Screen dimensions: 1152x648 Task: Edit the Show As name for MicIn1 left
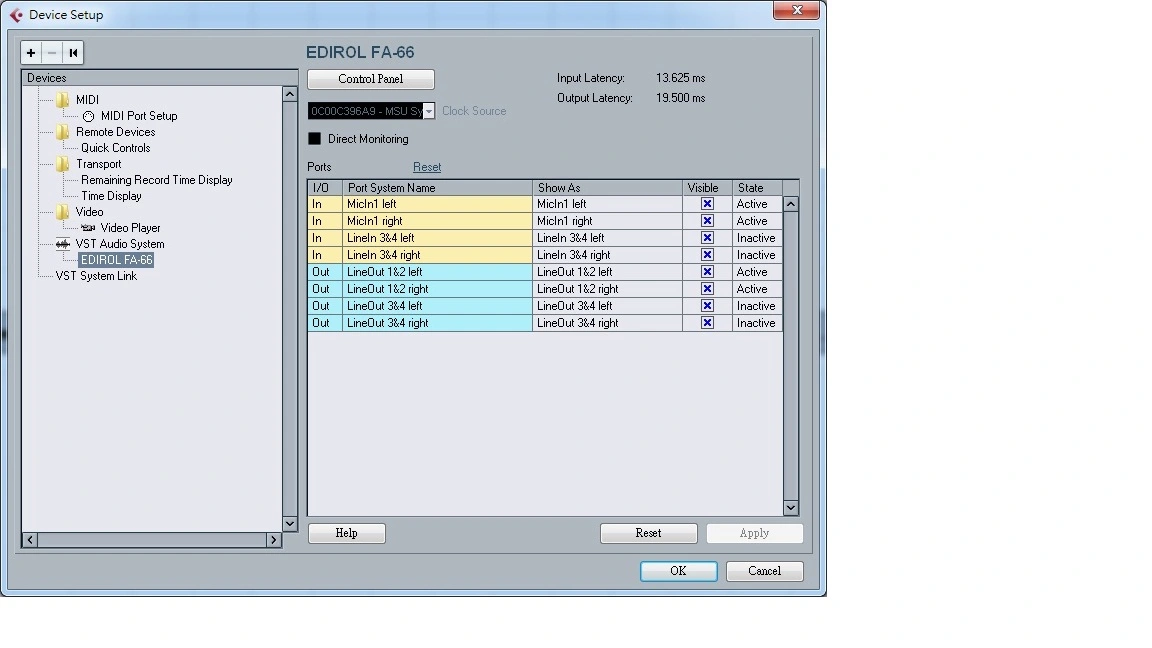coord(608,204)
